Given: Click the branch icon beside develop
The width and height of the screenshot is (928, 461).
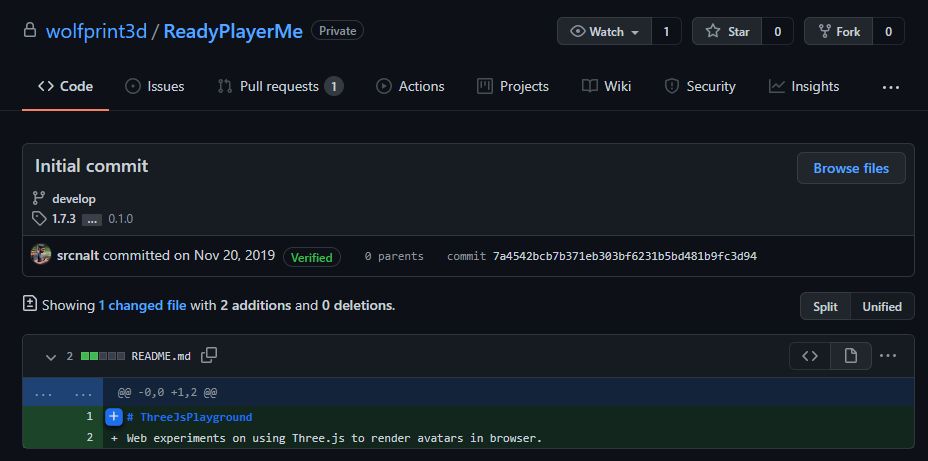Looking at the screenshot, I should 39,198.
